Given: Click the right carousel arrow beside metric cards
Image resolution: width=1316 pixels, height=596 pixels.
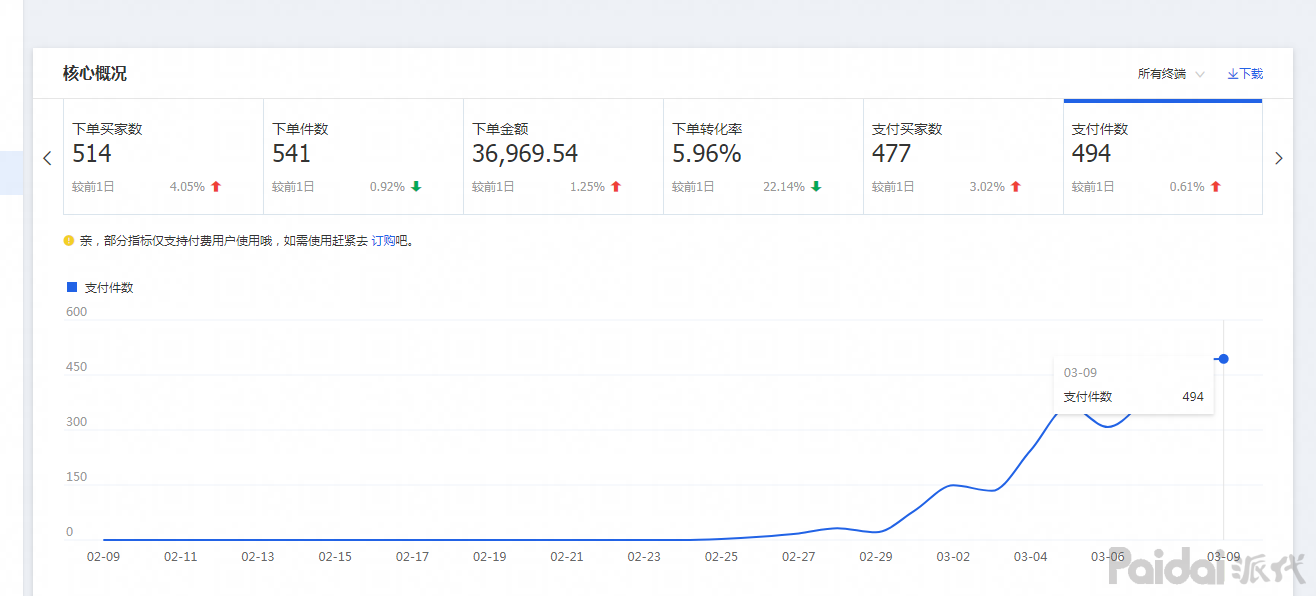Looking at the screenshot, I should point(1278,158).
